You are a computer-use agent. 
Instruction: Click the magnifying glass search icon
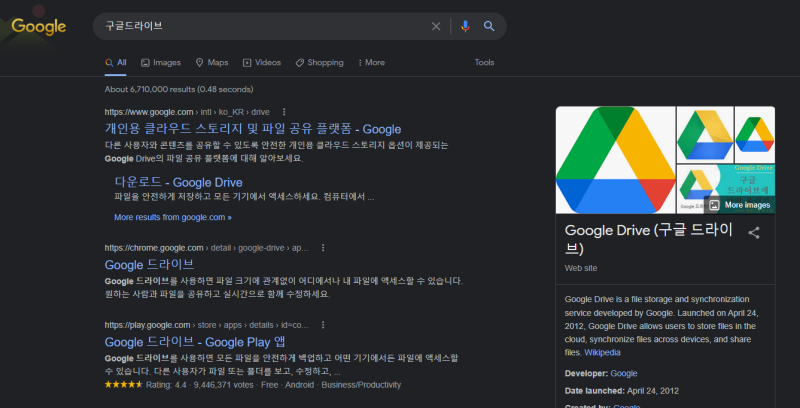[x=489, y=26]
